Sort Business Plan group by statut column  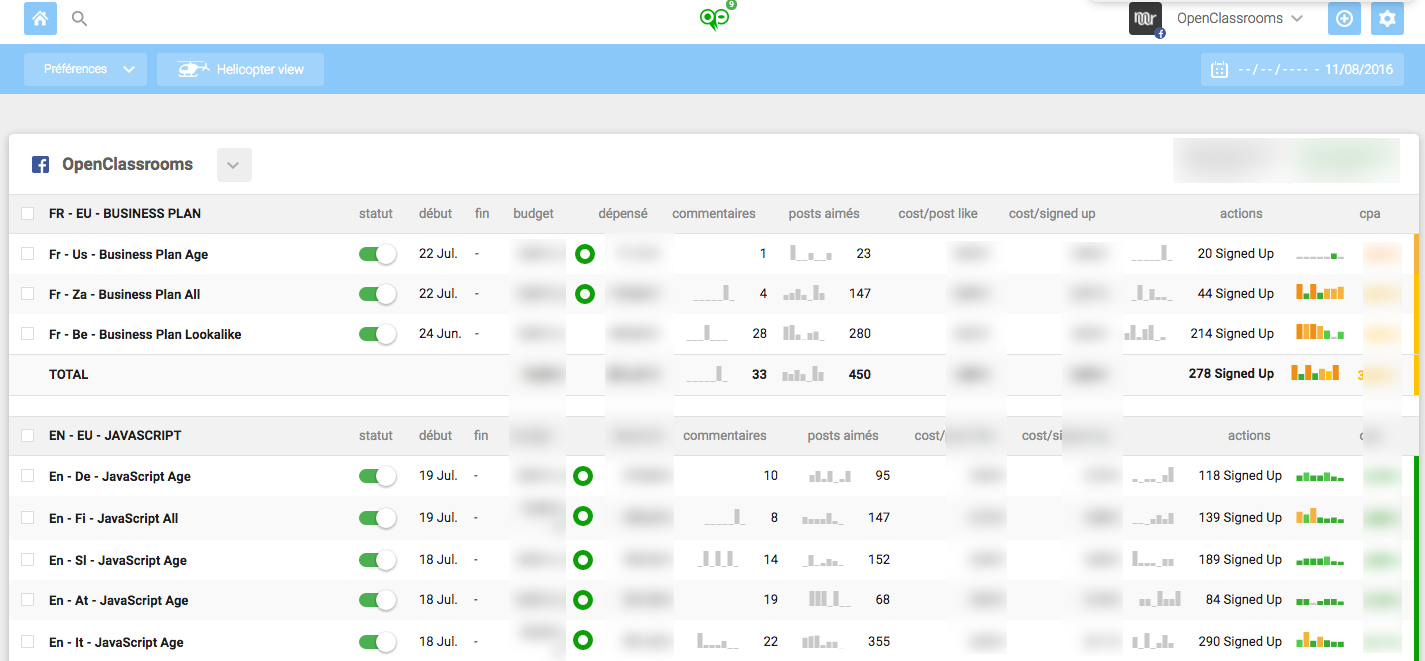(x=376, y=213)
